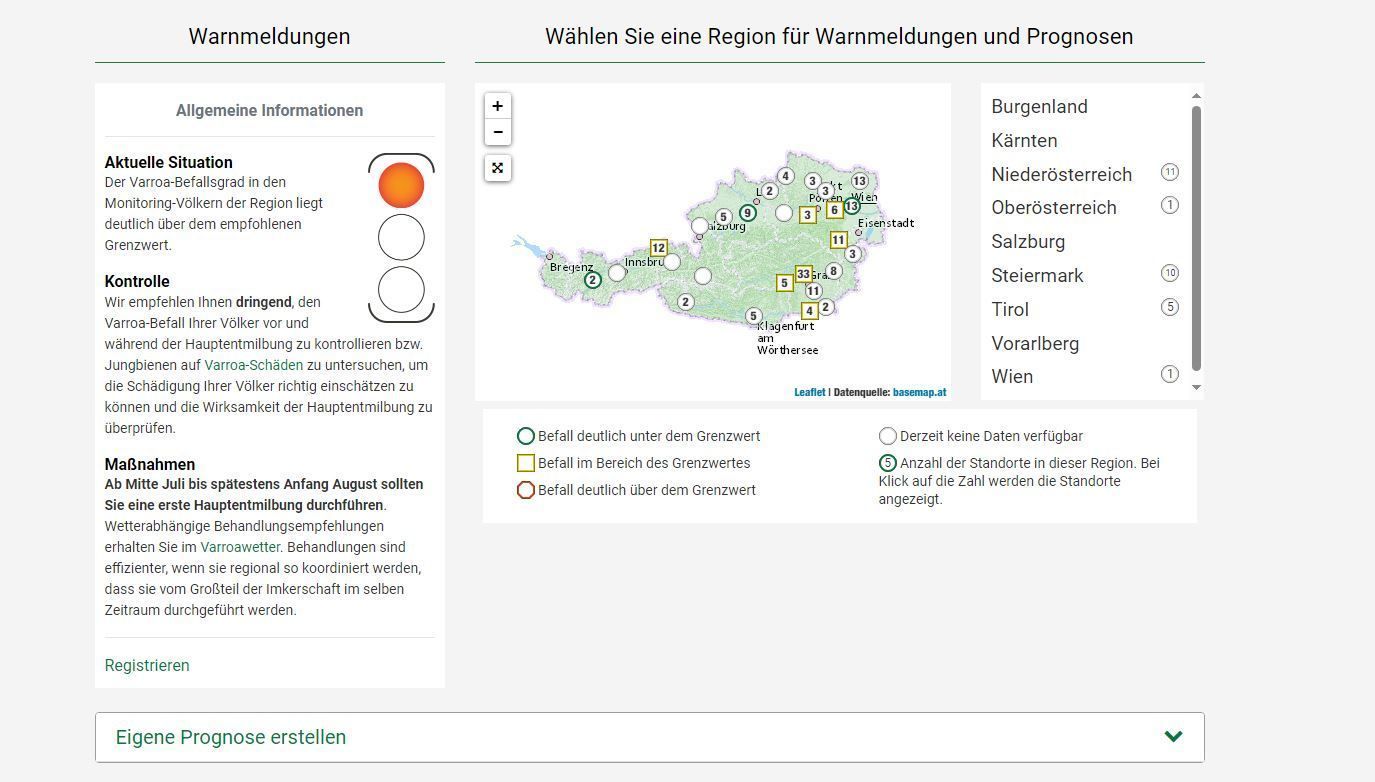Expand the Eigene Prognose erstellen section
The width and height of the screenshot is (1375, 782).
pyautogui.click(x=649, y=737)
